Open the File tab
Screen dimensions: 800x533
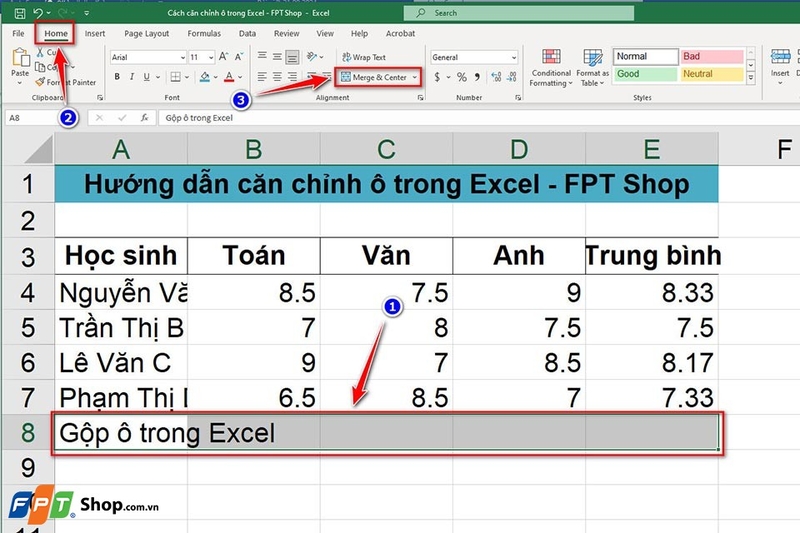pos(18,34)
